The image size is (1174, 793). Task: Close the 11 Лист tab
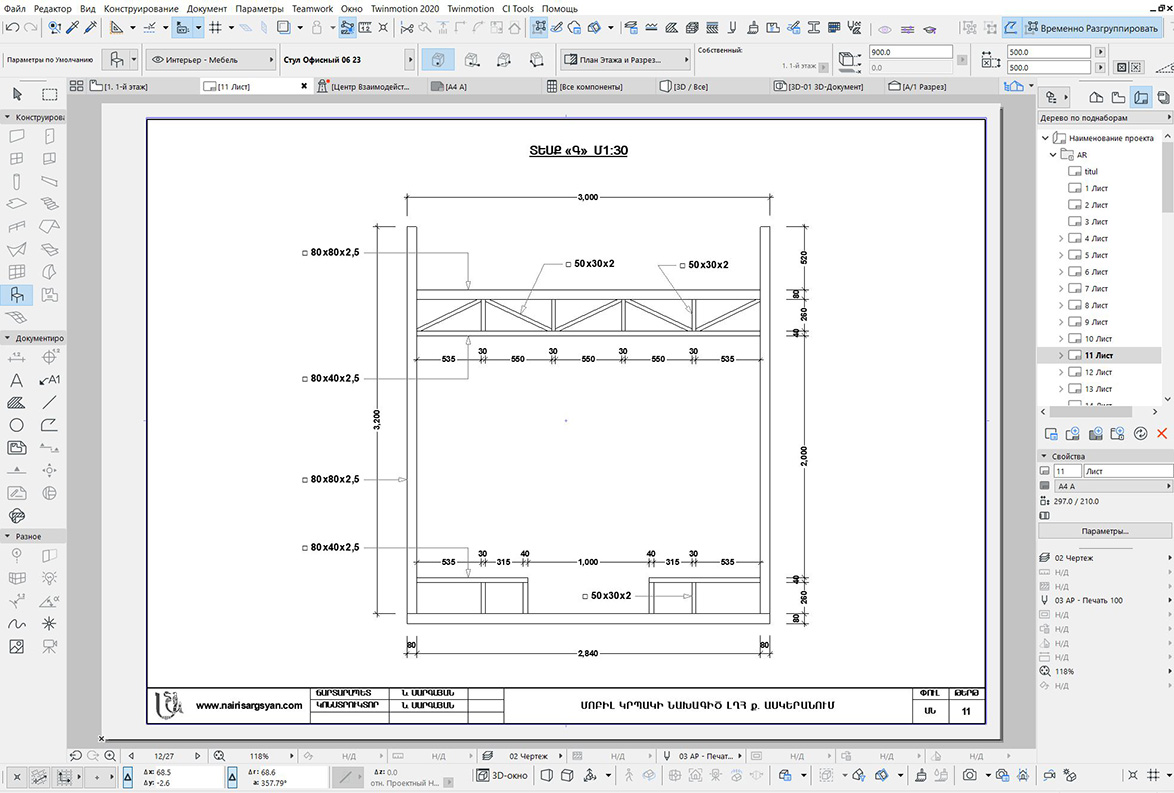(x=304, y=86)
